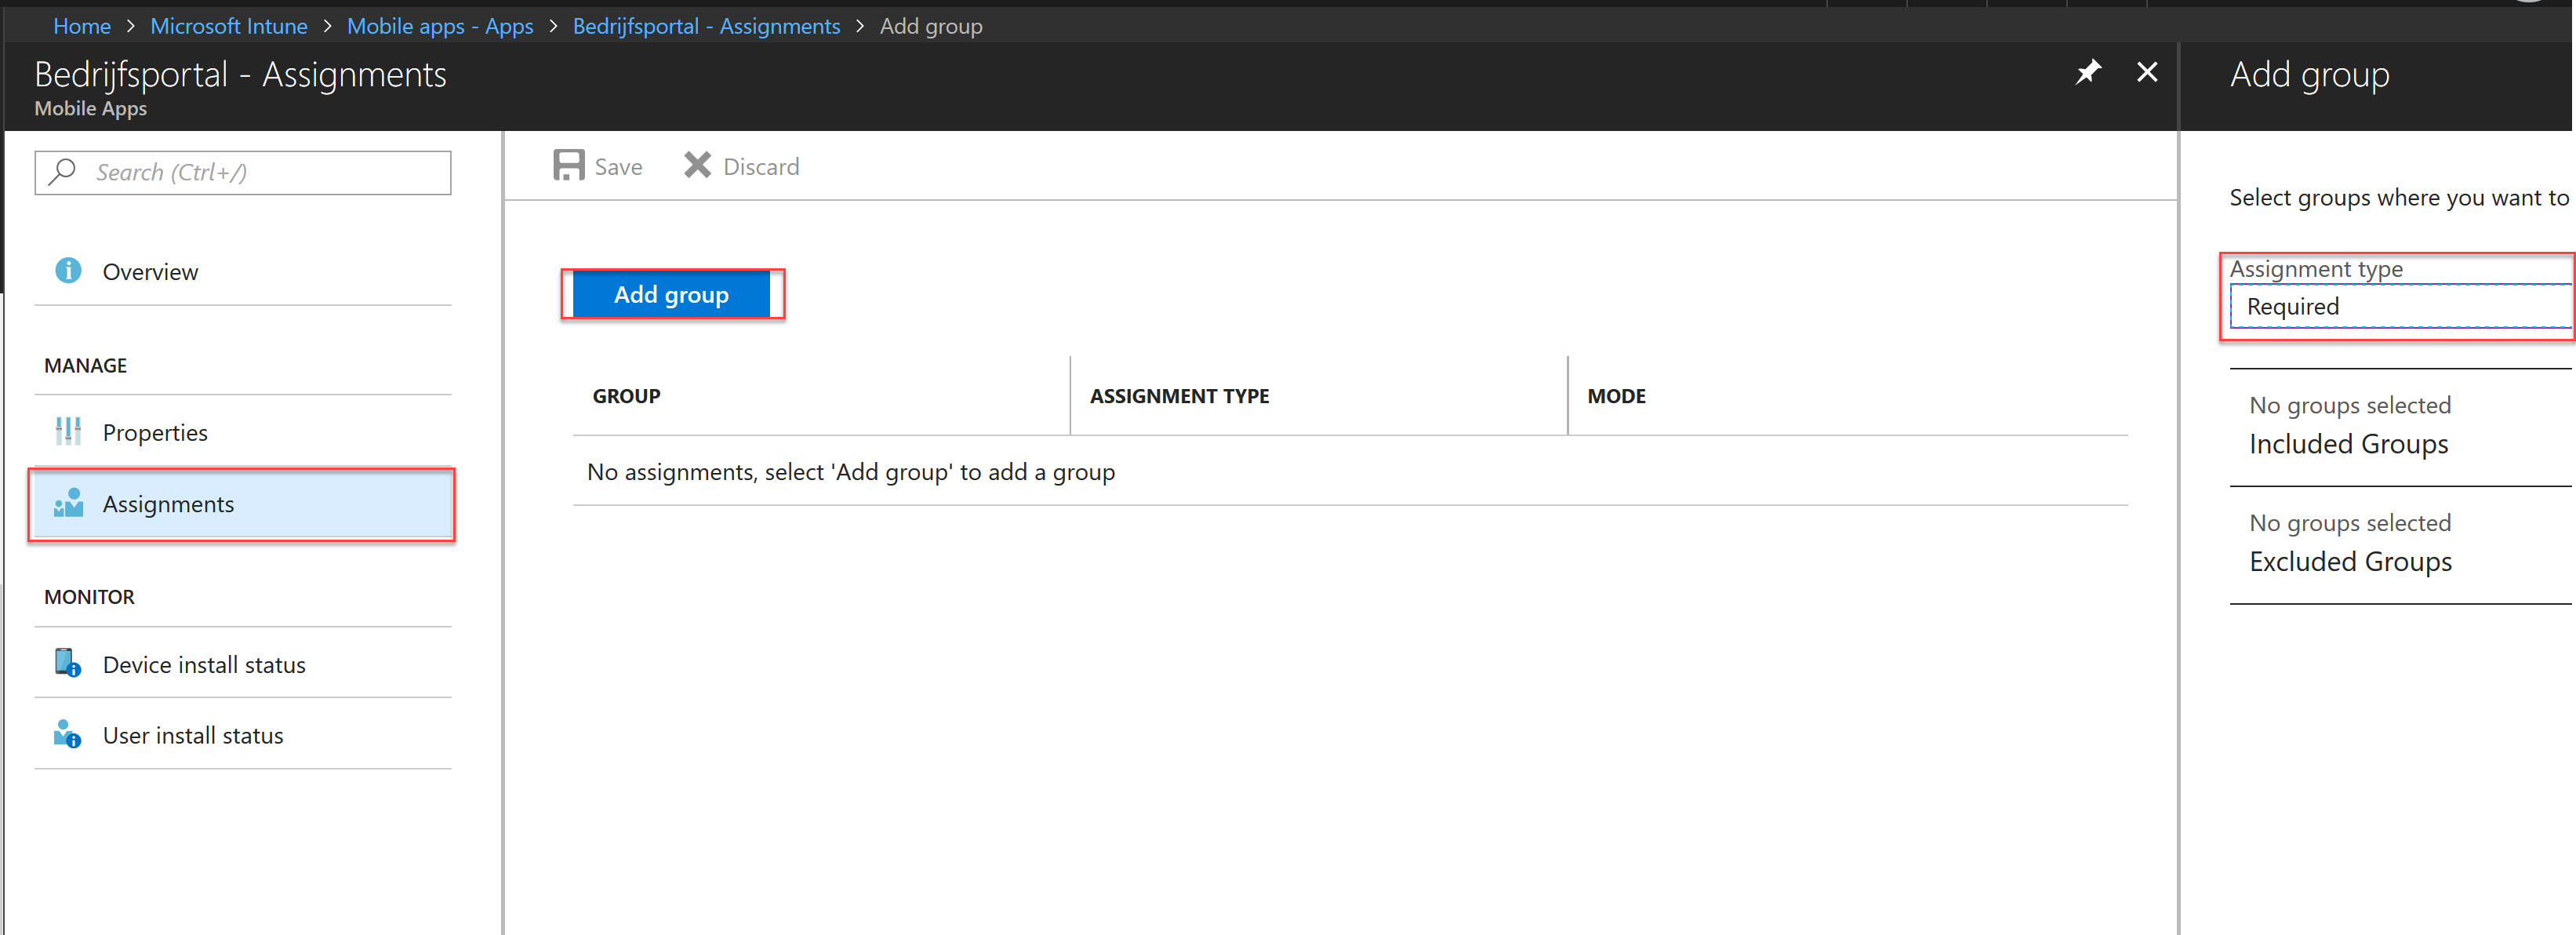Click the Home breadcrumb link
This screenshot has width=2576, height=935.
coord(82,26)
